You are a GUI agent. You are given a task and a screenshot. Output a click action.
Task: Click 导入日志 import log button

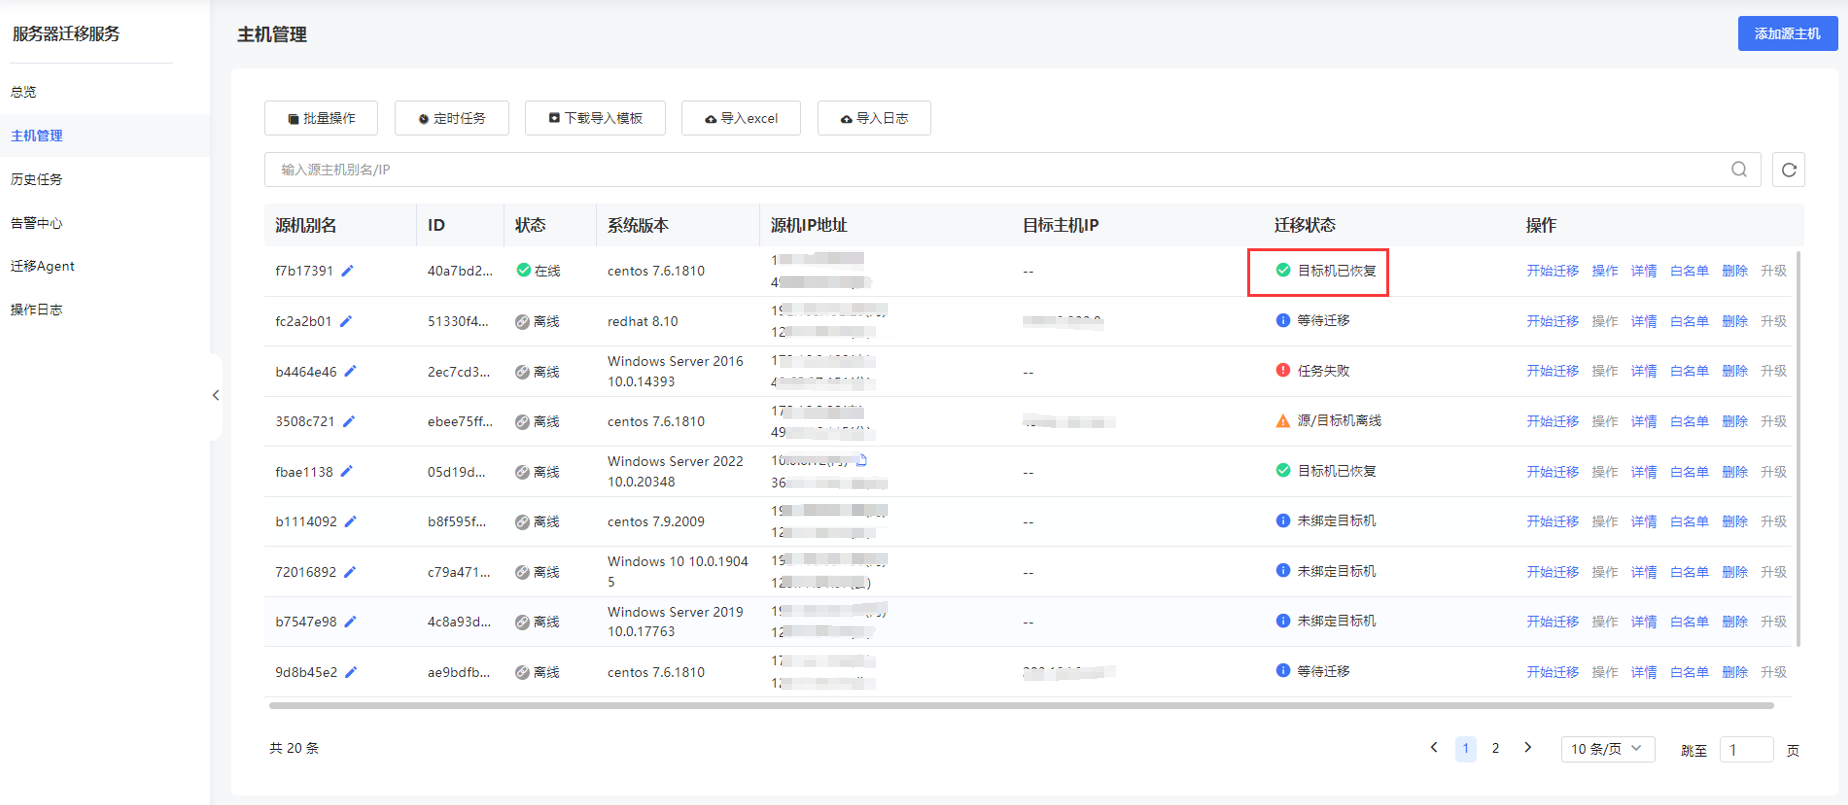pyautogui.click(x=874, y=118)
